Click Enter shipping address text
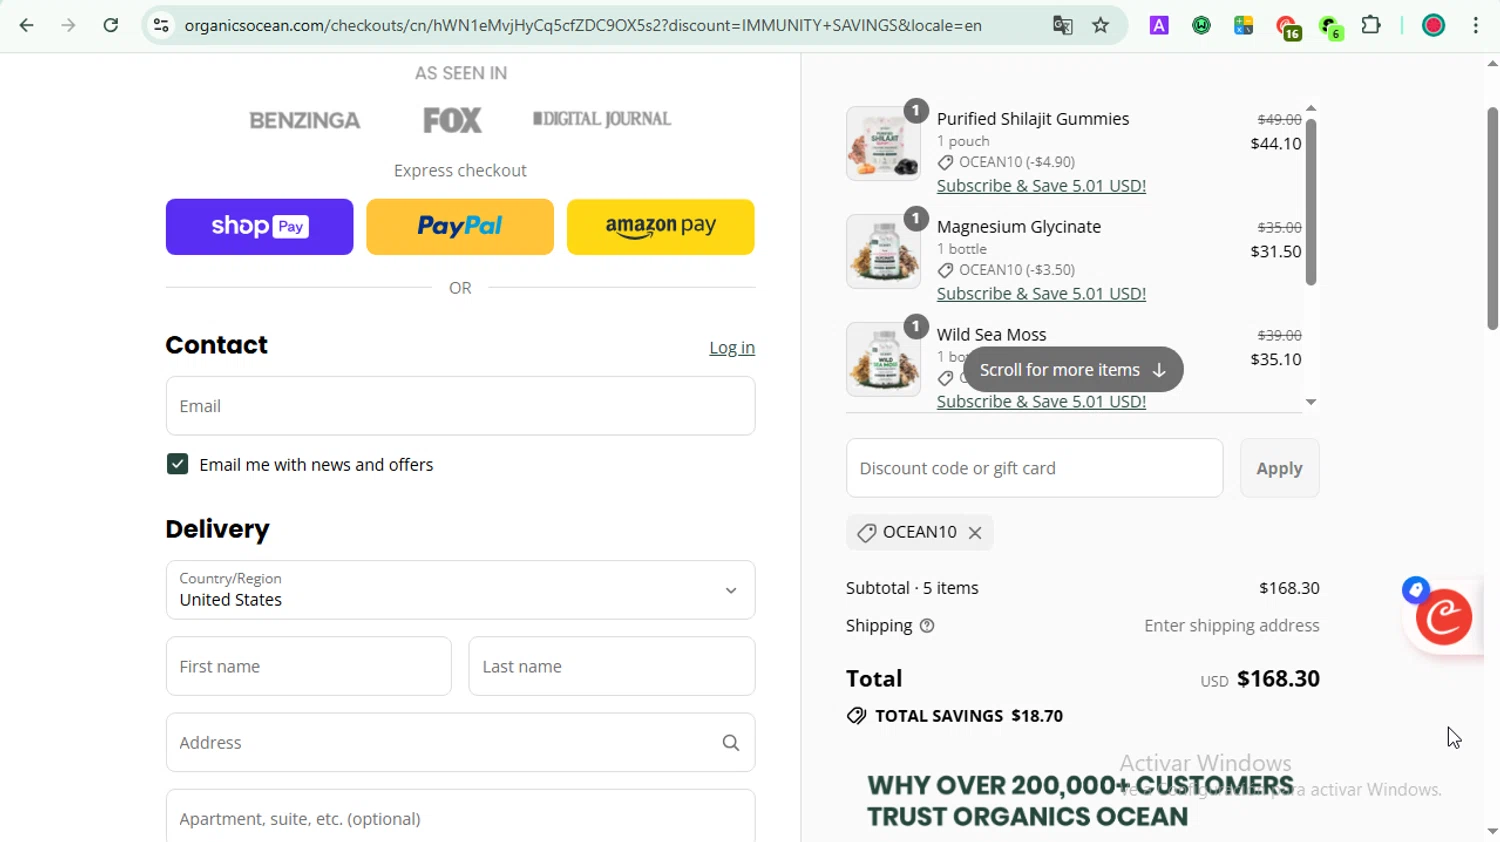The width and height of the screenshot is (1500, 842). (1232, 626)
